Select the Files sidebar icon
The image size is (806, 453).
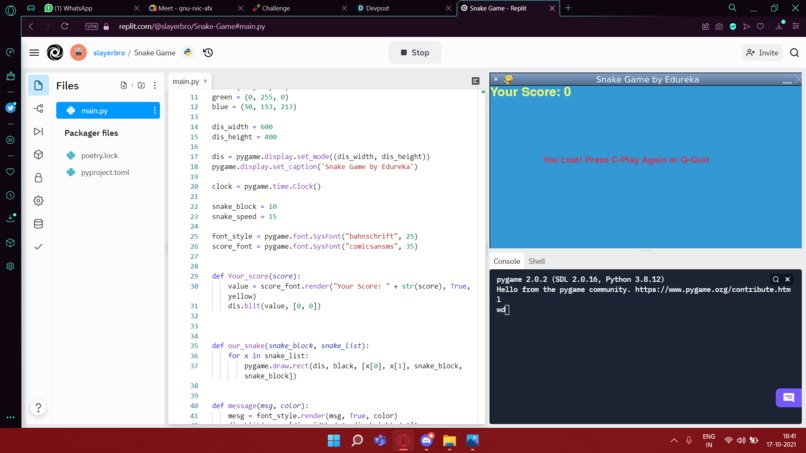(39, 85)
